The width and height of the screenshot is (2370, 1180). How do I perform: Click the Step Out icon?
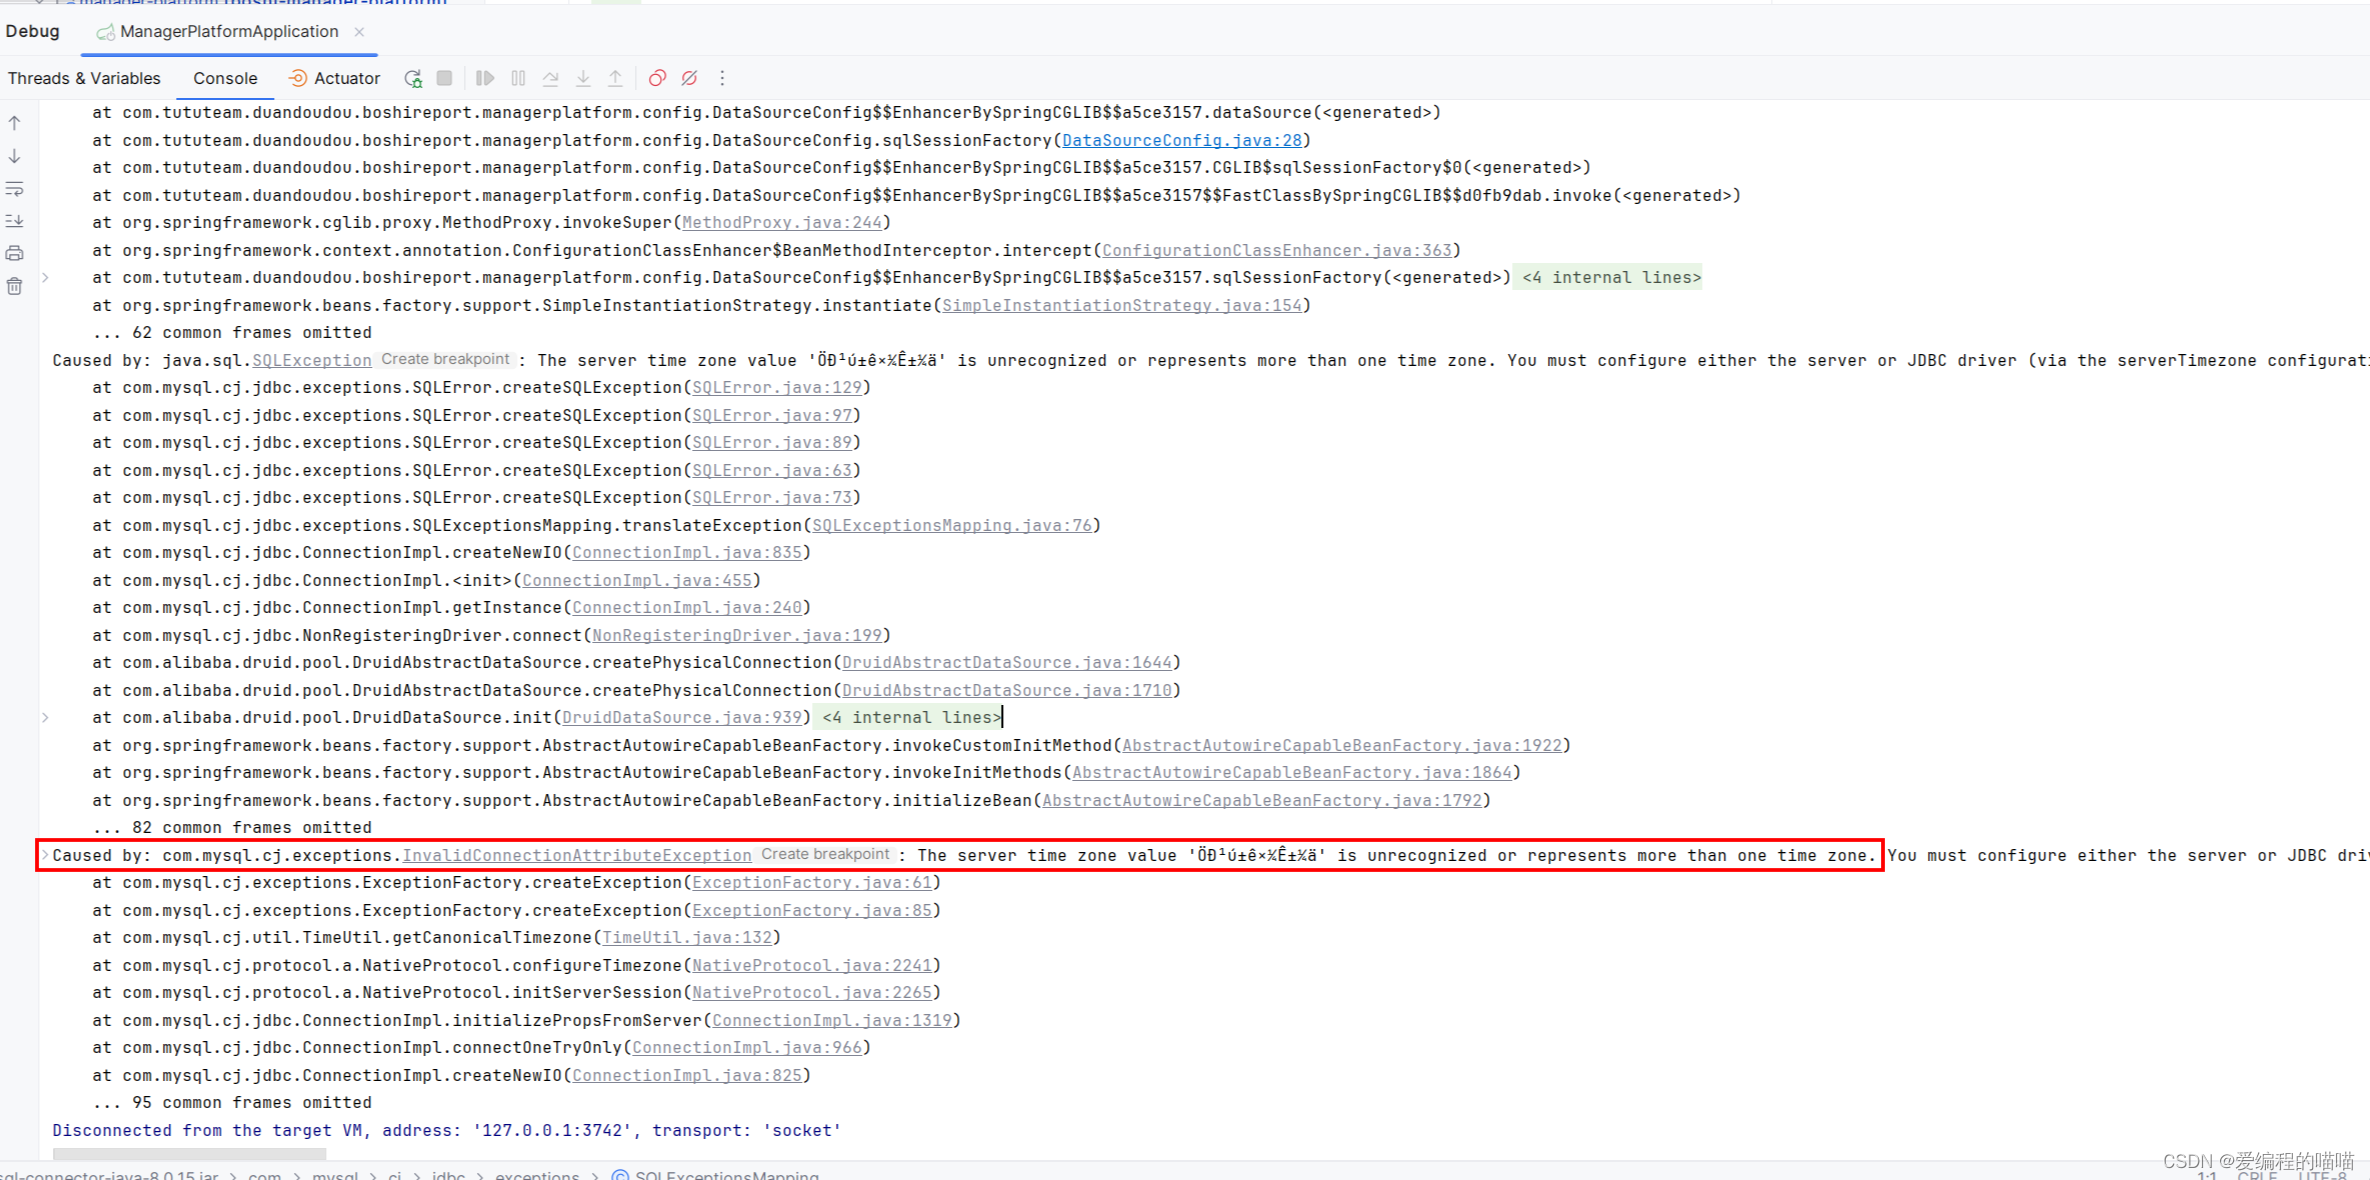click(x=616, y=78)
